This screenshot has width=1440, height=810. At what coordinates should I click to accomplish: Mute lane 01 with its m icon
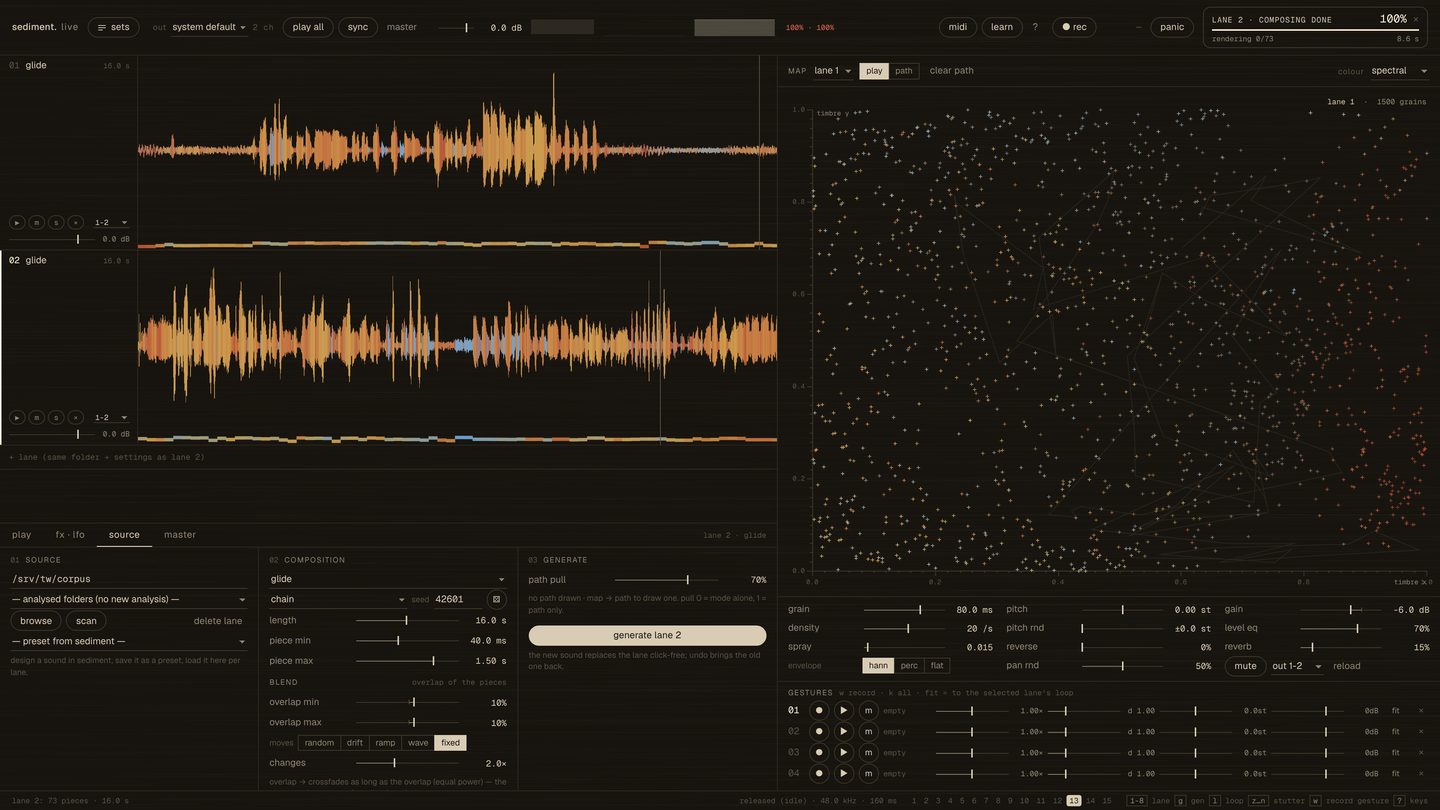(36, 222)
